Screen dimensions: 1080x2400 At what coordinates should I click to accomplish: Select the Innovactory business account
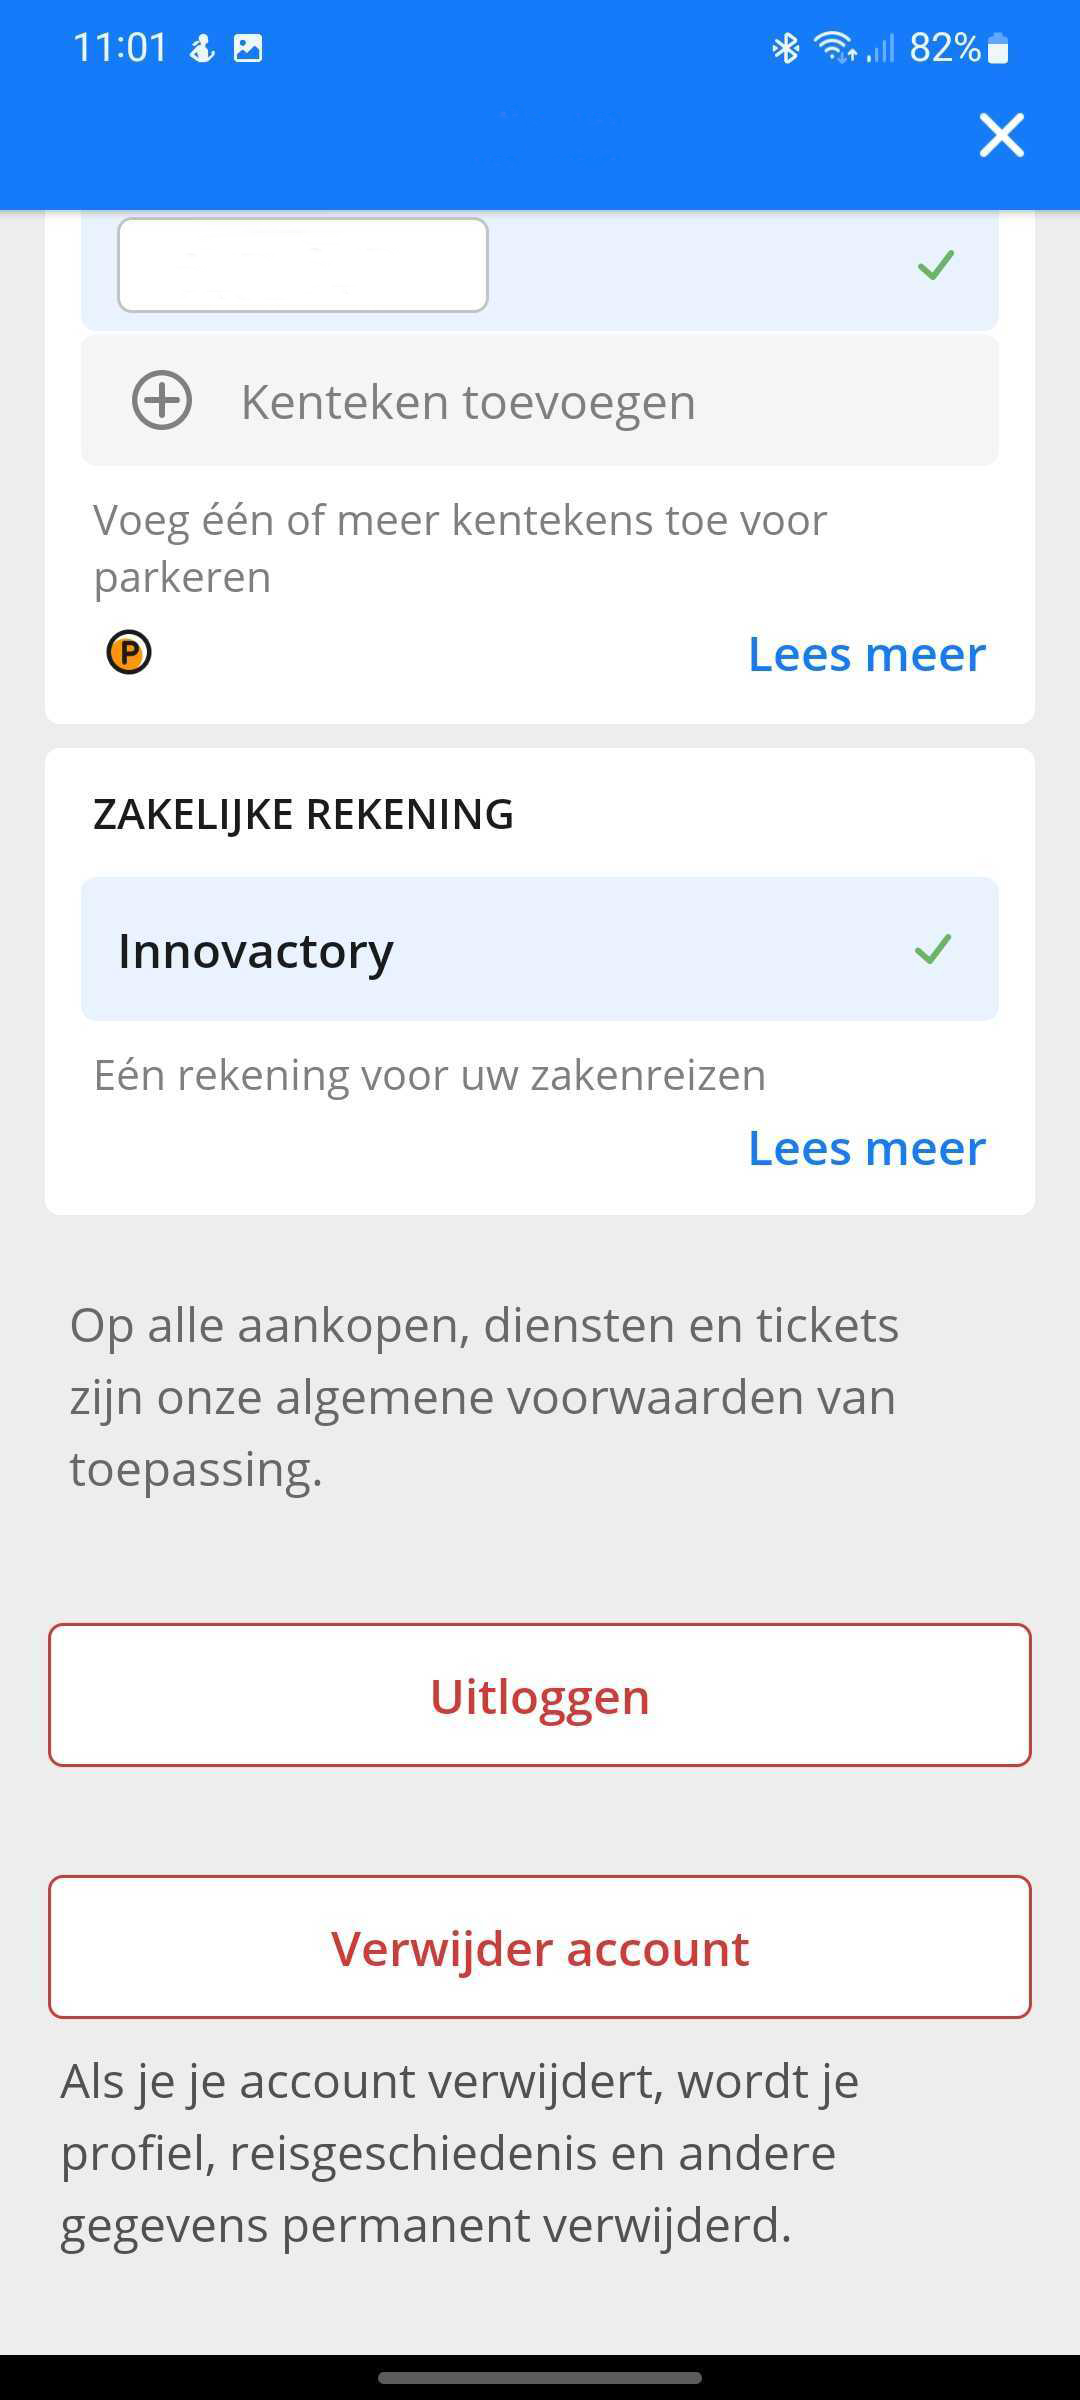[x=540, y=949]
